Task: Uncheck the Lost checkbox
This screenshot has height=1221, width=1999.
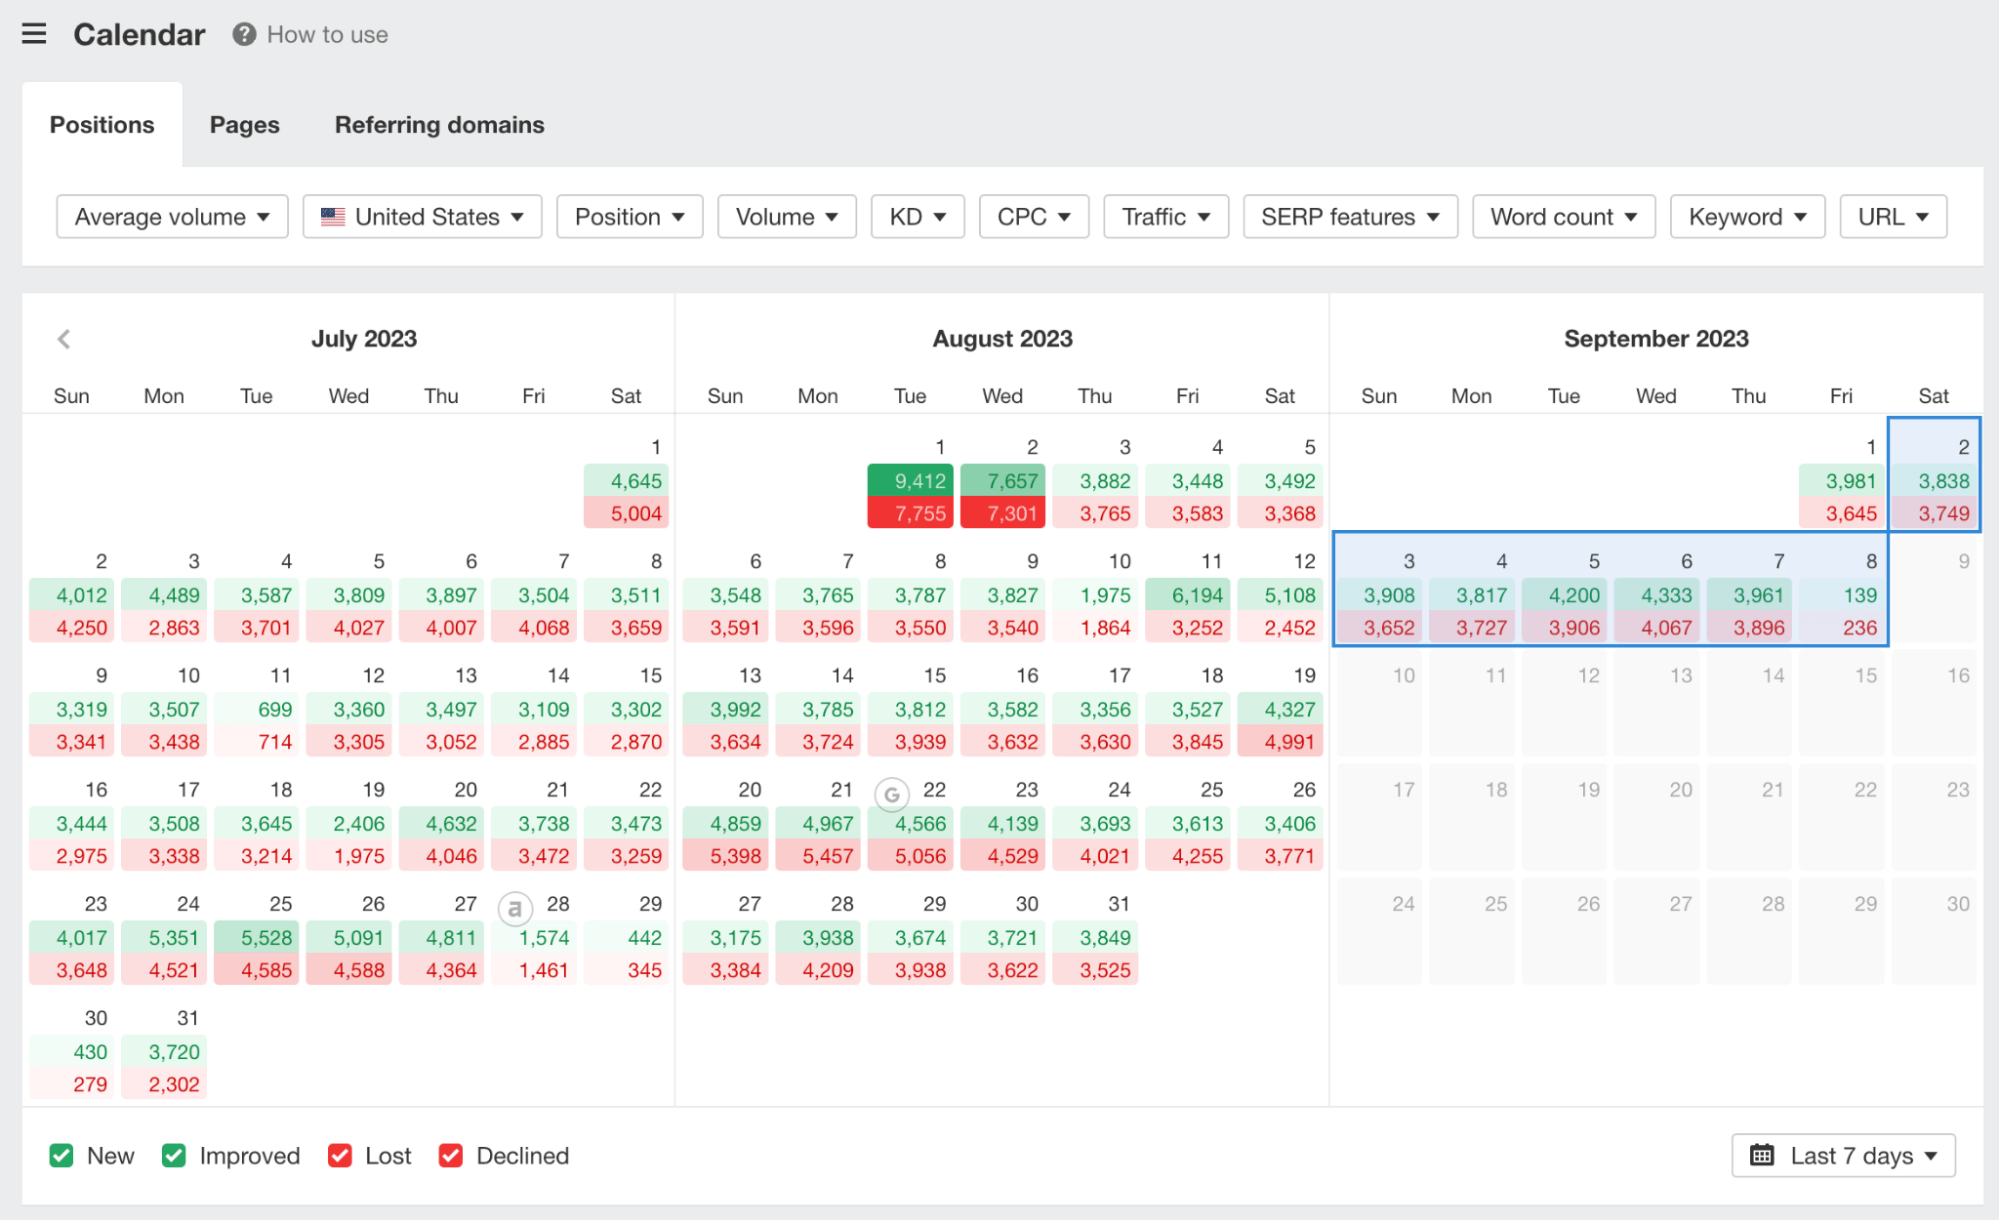Action: point(340,1155)
